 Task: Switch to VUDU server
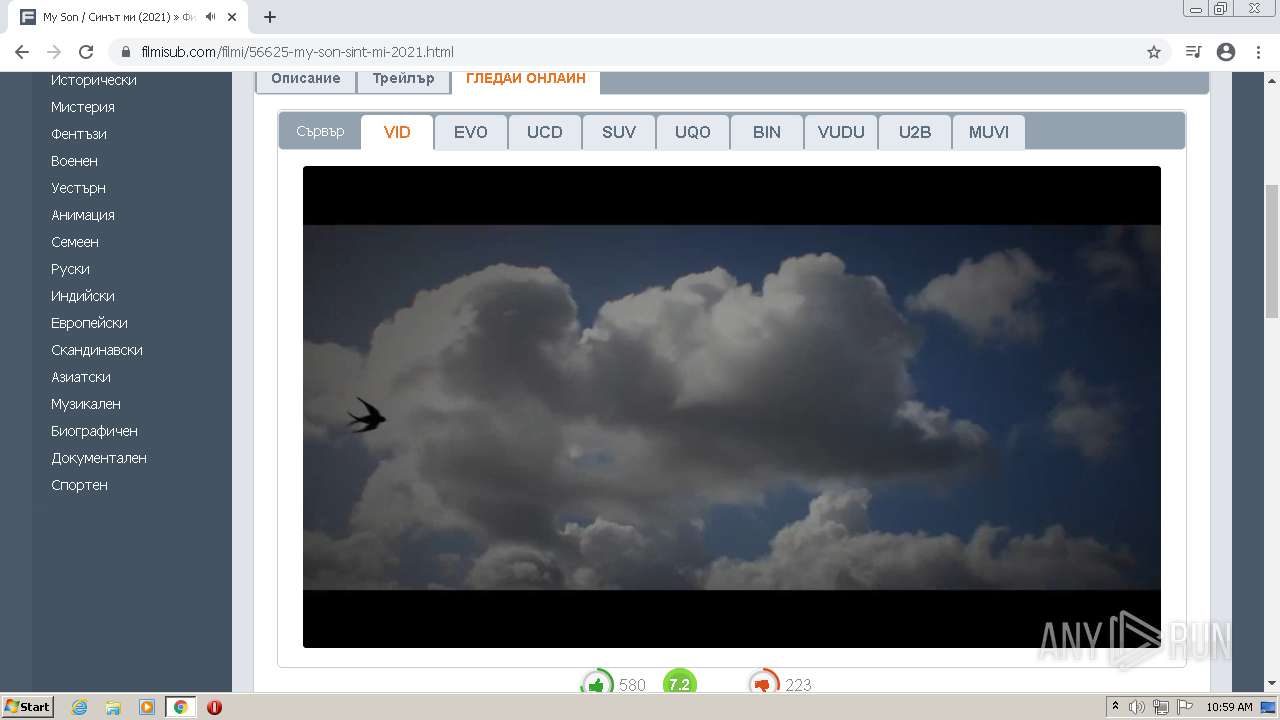[841, 132]
